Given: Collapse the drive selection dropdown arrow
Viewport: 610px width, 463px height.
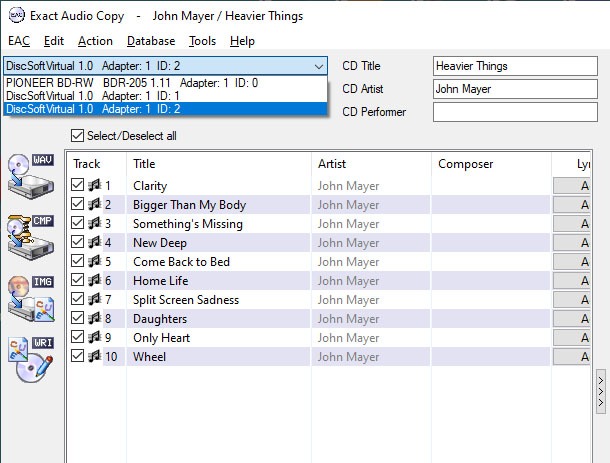Looking at the screenshot, I should pyautogui.click(x=319, y=66).
